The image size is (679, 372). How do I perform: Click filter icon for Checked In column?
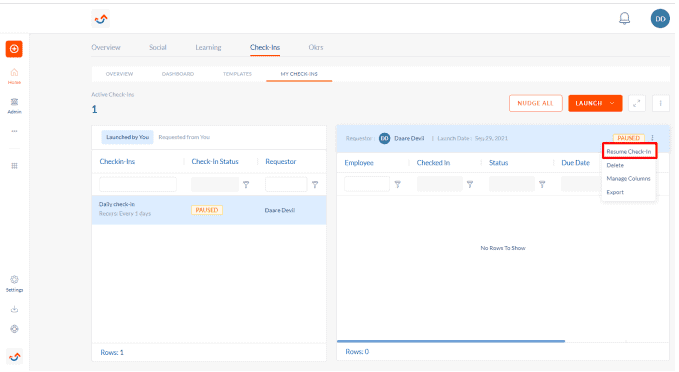click(x=470, y=184)
